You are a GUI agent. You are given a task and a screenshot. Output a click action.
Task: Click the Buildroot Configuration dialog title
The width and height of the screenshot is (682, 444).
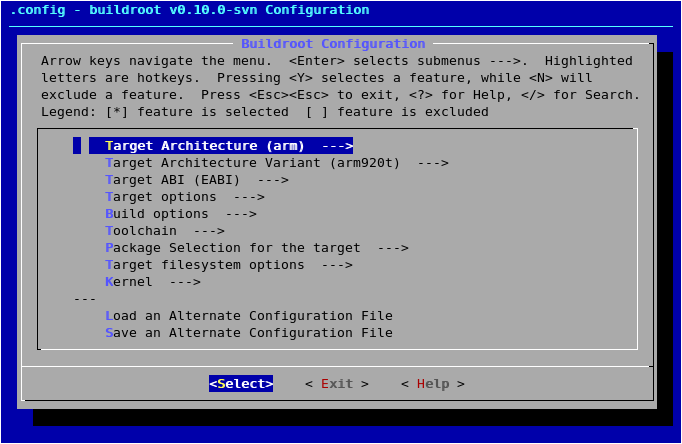tap(333, 44)
